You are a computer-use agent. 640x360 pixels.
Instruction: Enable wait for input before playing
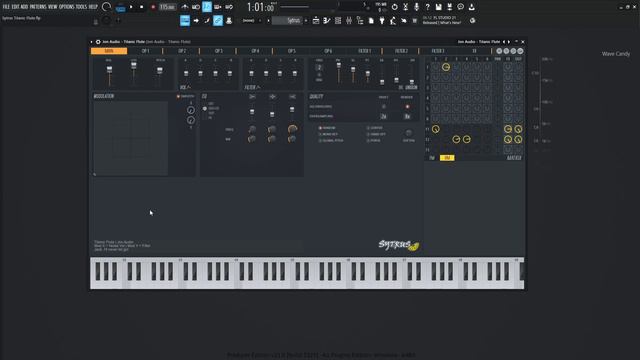coord(196,7)
